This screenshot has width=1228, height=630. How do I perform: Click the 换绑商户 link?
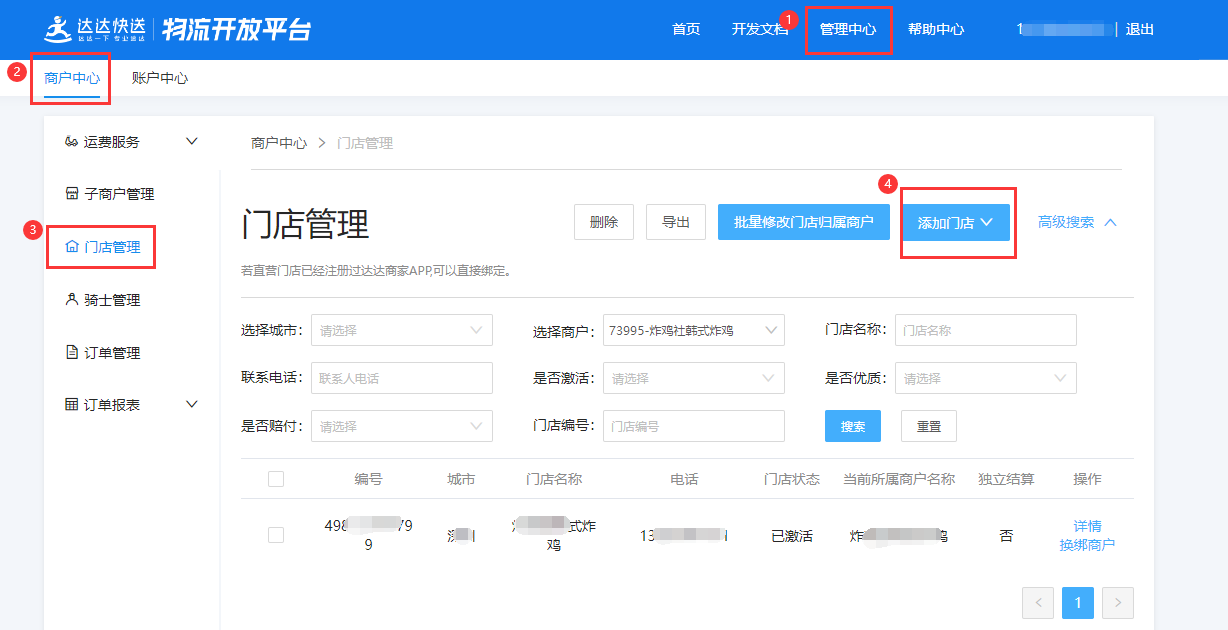[x=1087, y=545]
